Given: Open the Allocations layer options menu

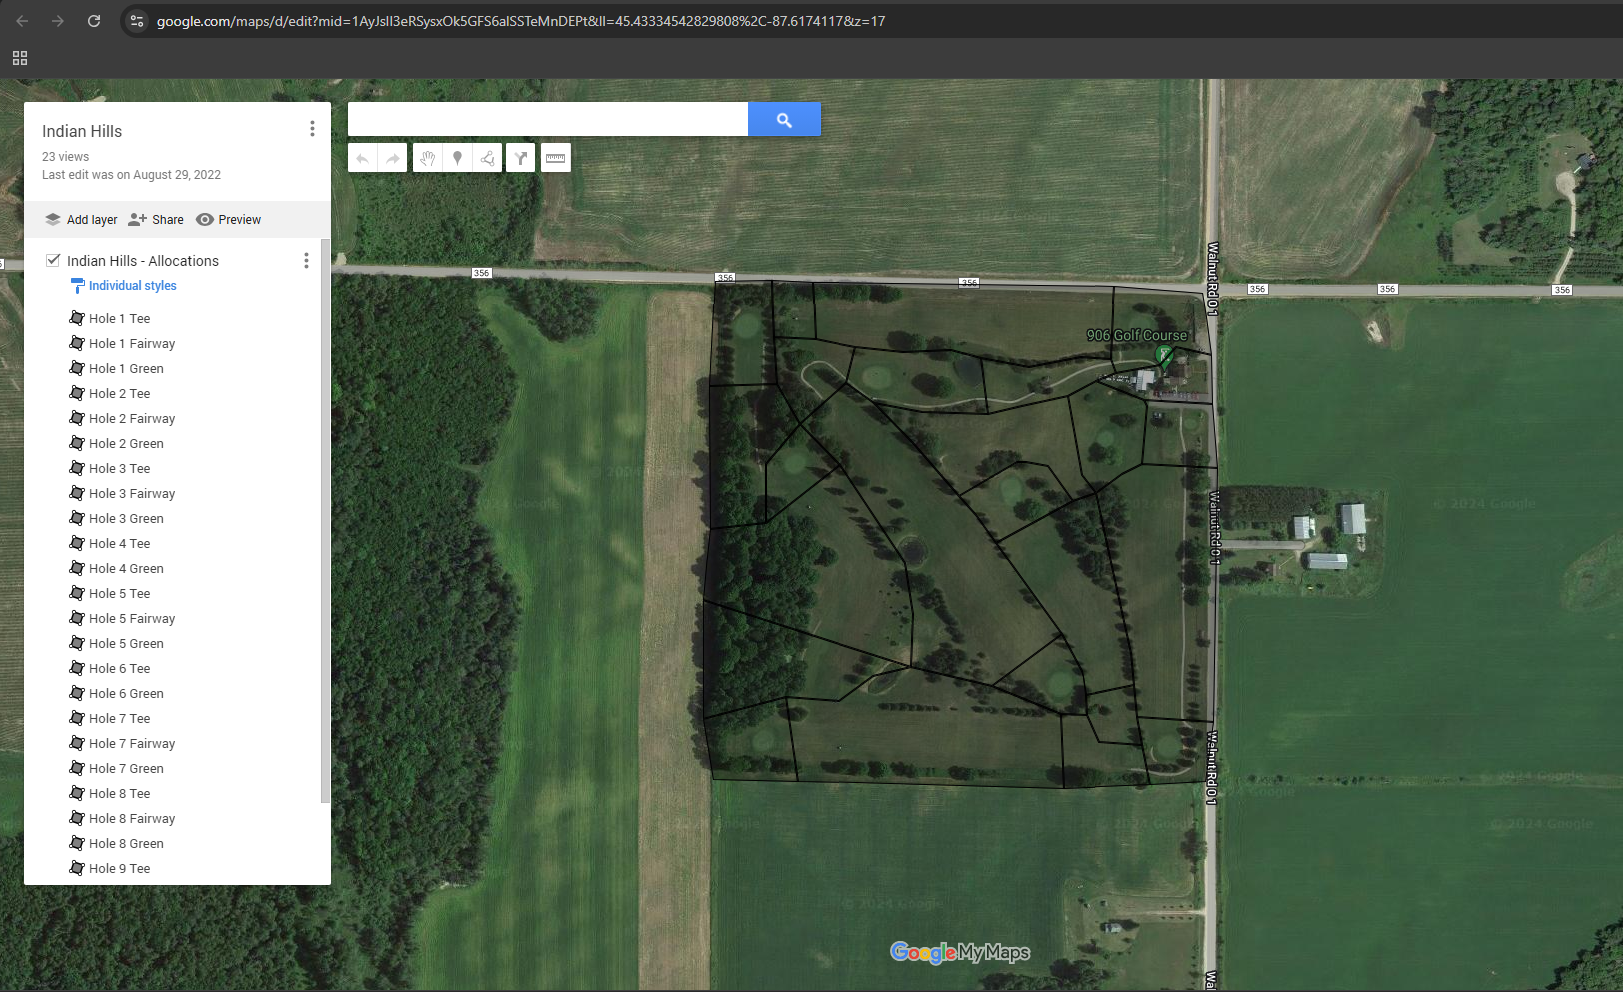Looking at the screenshot, I should pyautogui.click(x=306, y=261).
